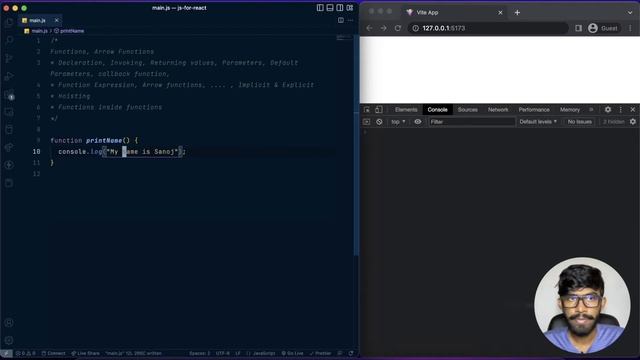Click Go Live in status bar
This screenshot has width=640, height=360.
click(x=292, y=353)
